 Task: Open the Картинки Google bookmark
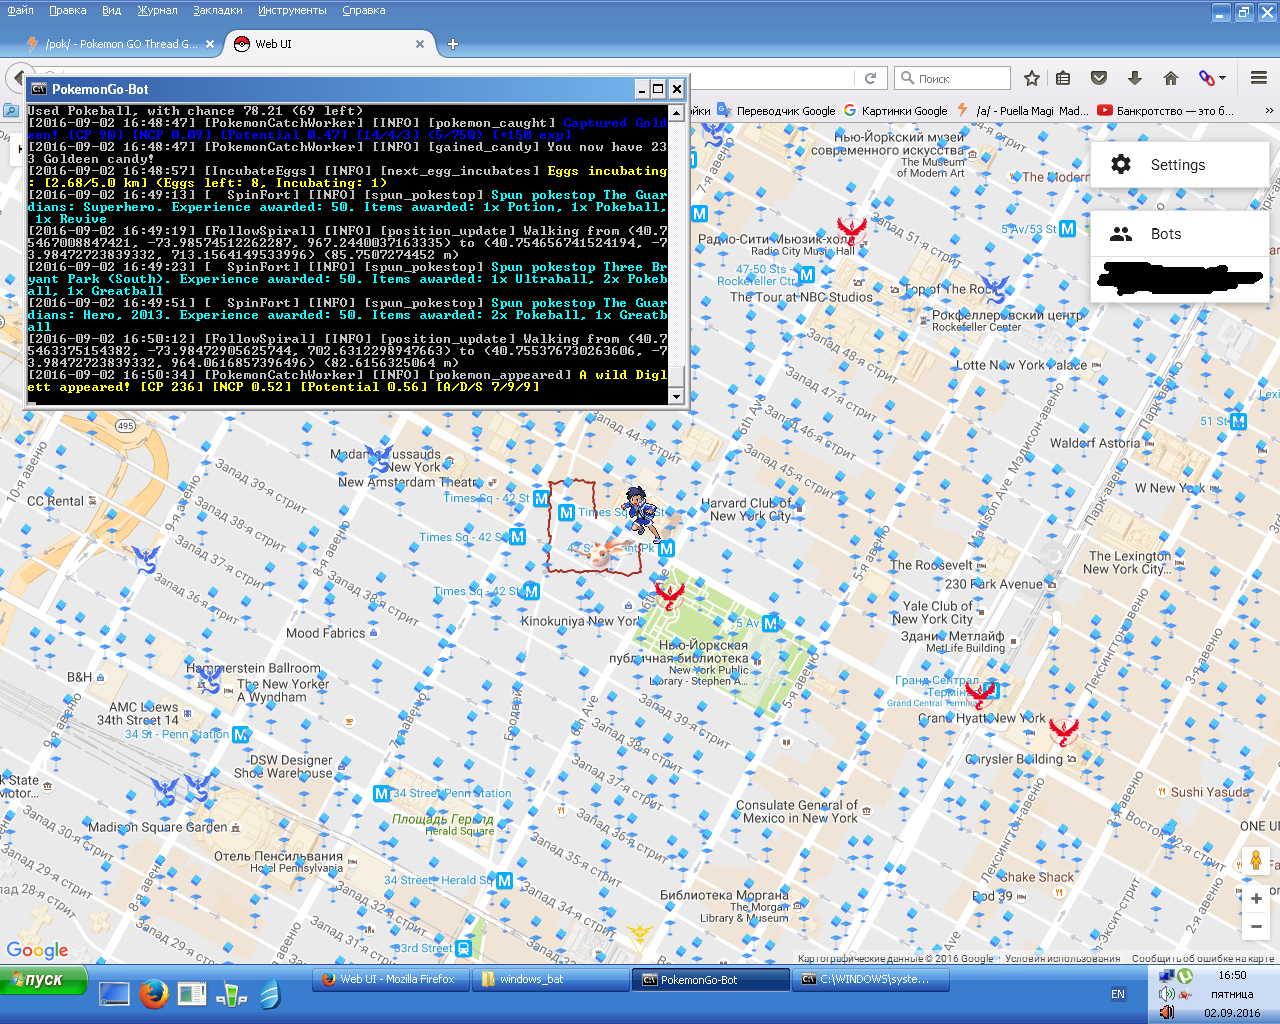[896, 111]
